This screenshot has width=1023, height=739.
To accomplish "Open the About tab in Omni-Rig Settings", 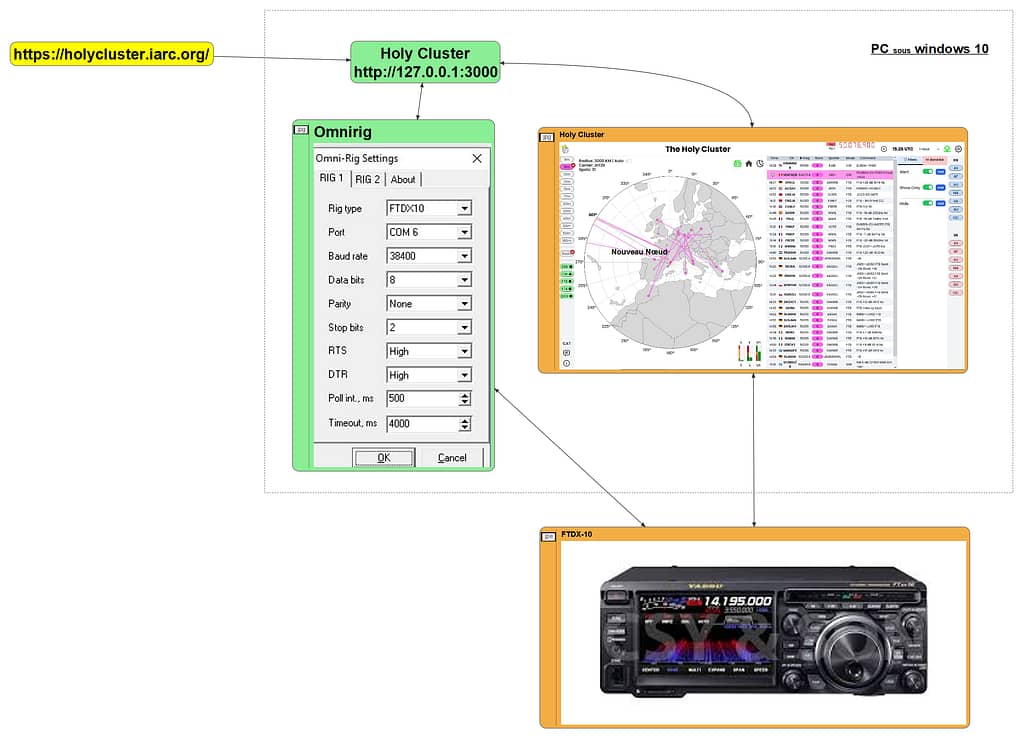I will pos(403,179).
